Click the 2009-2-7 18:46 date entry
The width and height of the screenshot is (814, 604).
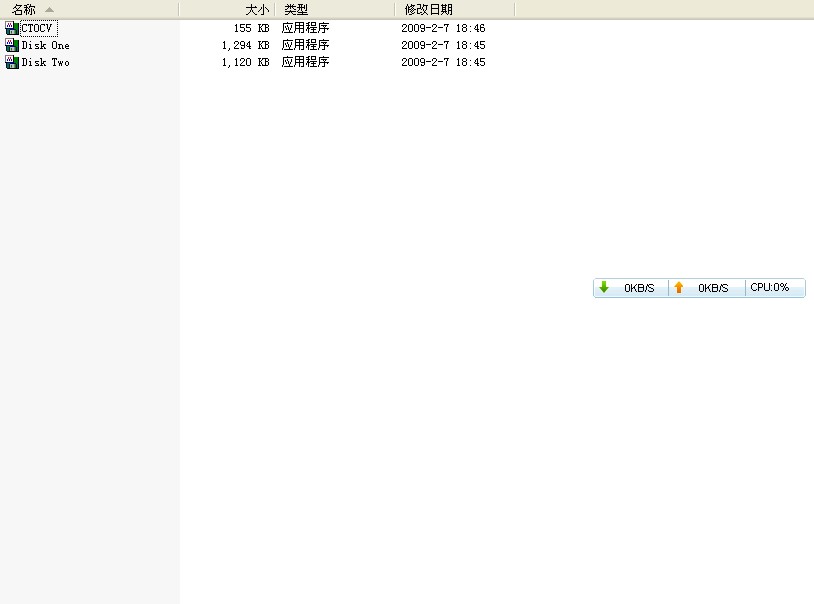point(443,28)
